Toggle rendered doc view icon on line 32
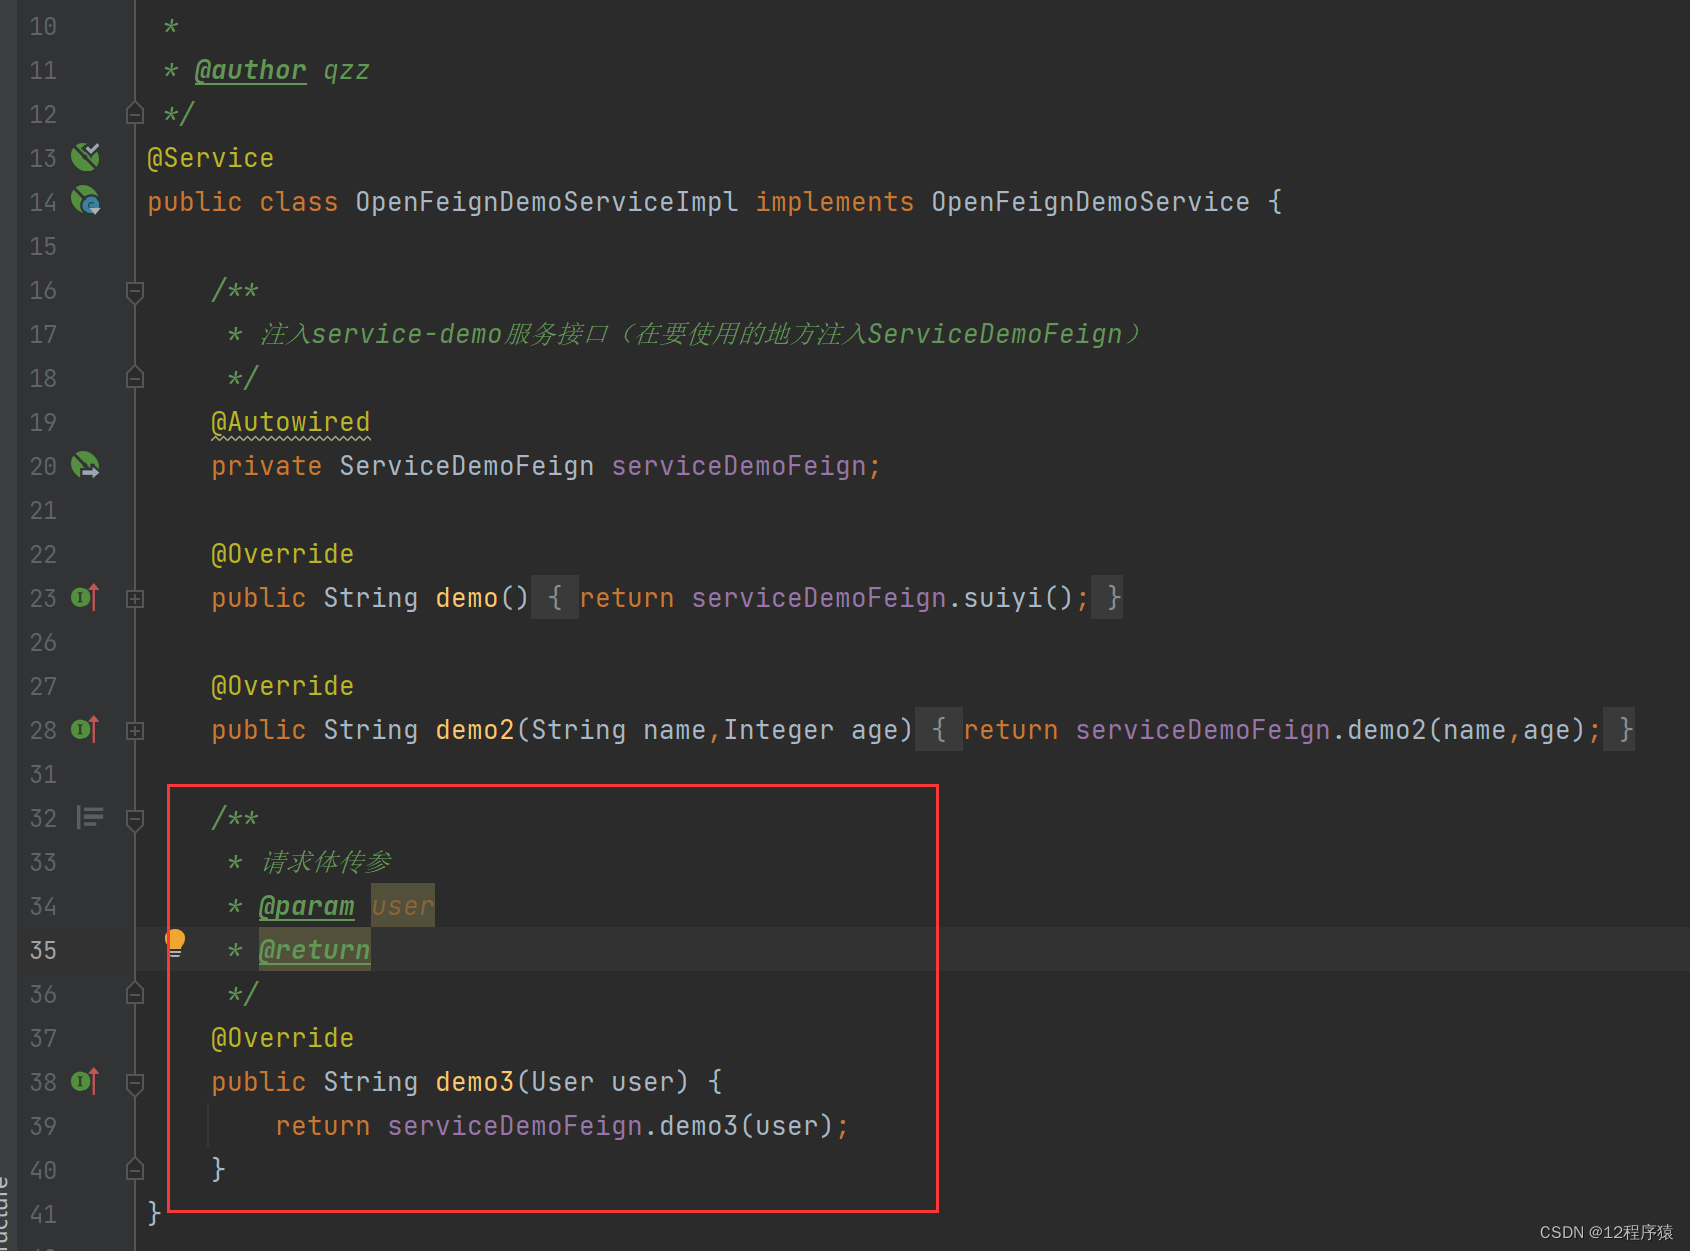The width and height of the screenshot is (1690, 1251). click(90, 817)
